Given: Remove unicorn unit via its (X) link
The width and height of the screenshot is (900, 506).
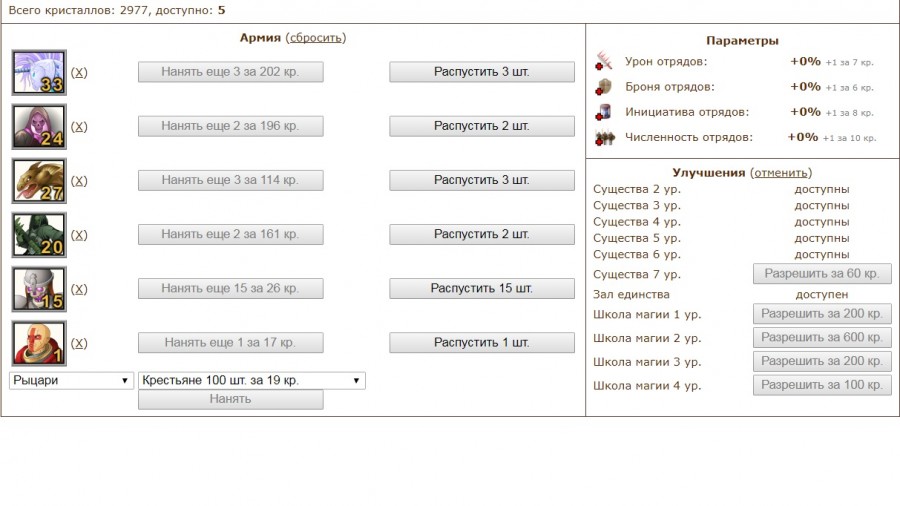Looking at the screenshot, I should click(x=79, y=72).
